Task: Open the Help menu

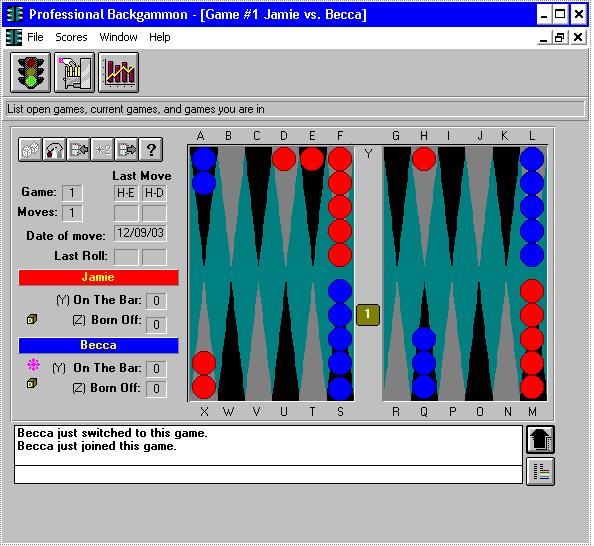Action: [x=159, y=37]
